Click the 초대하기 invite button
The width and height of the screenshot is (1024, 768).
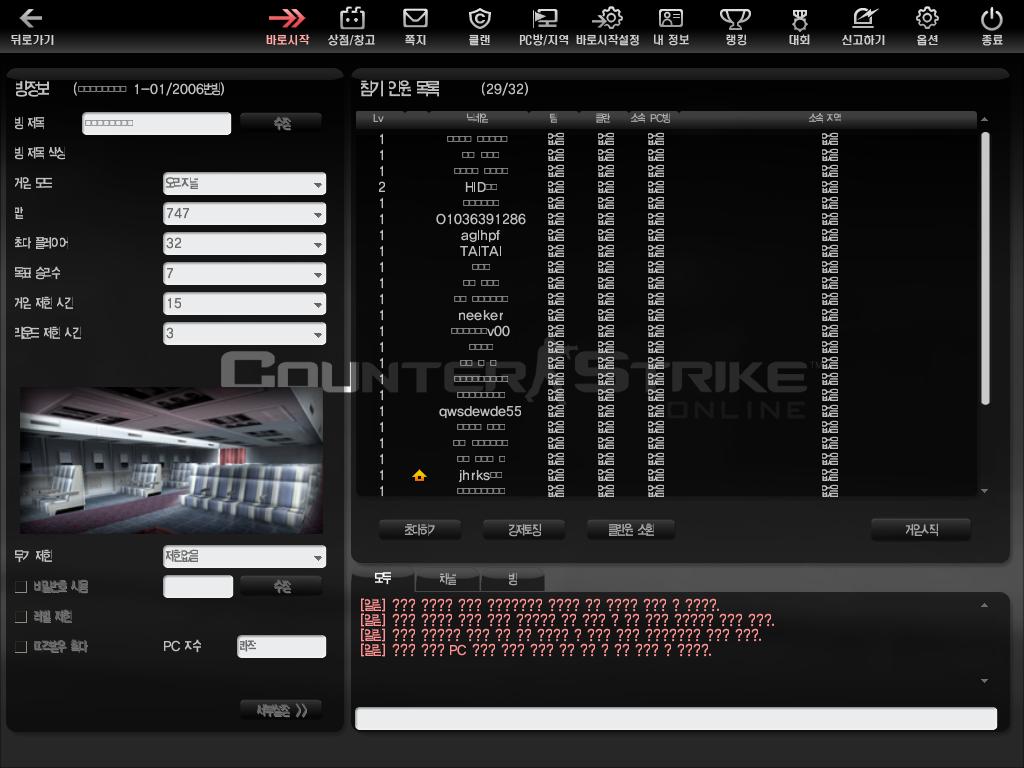420,530
